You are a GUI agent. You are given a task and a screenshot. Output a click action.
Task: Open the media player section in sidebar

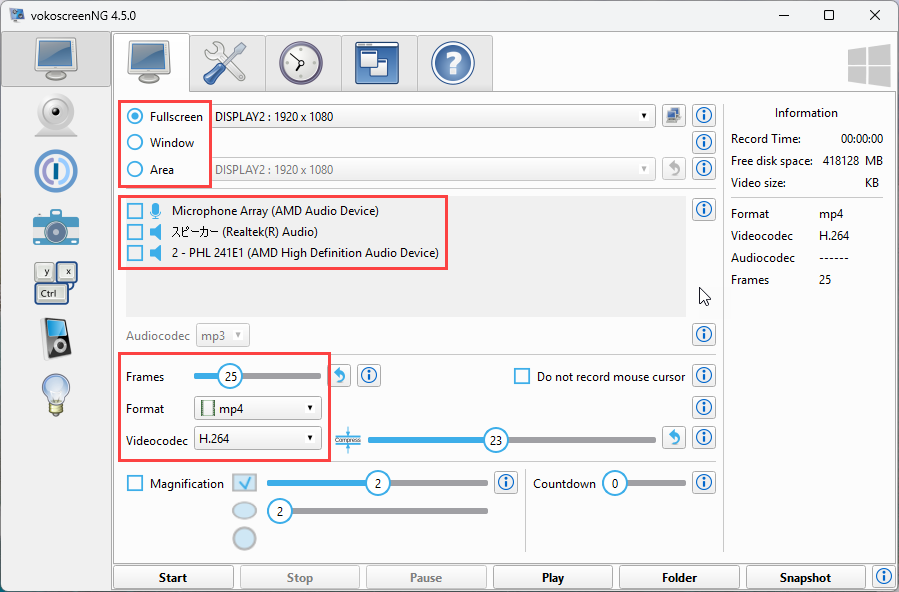tap(56, 338)
